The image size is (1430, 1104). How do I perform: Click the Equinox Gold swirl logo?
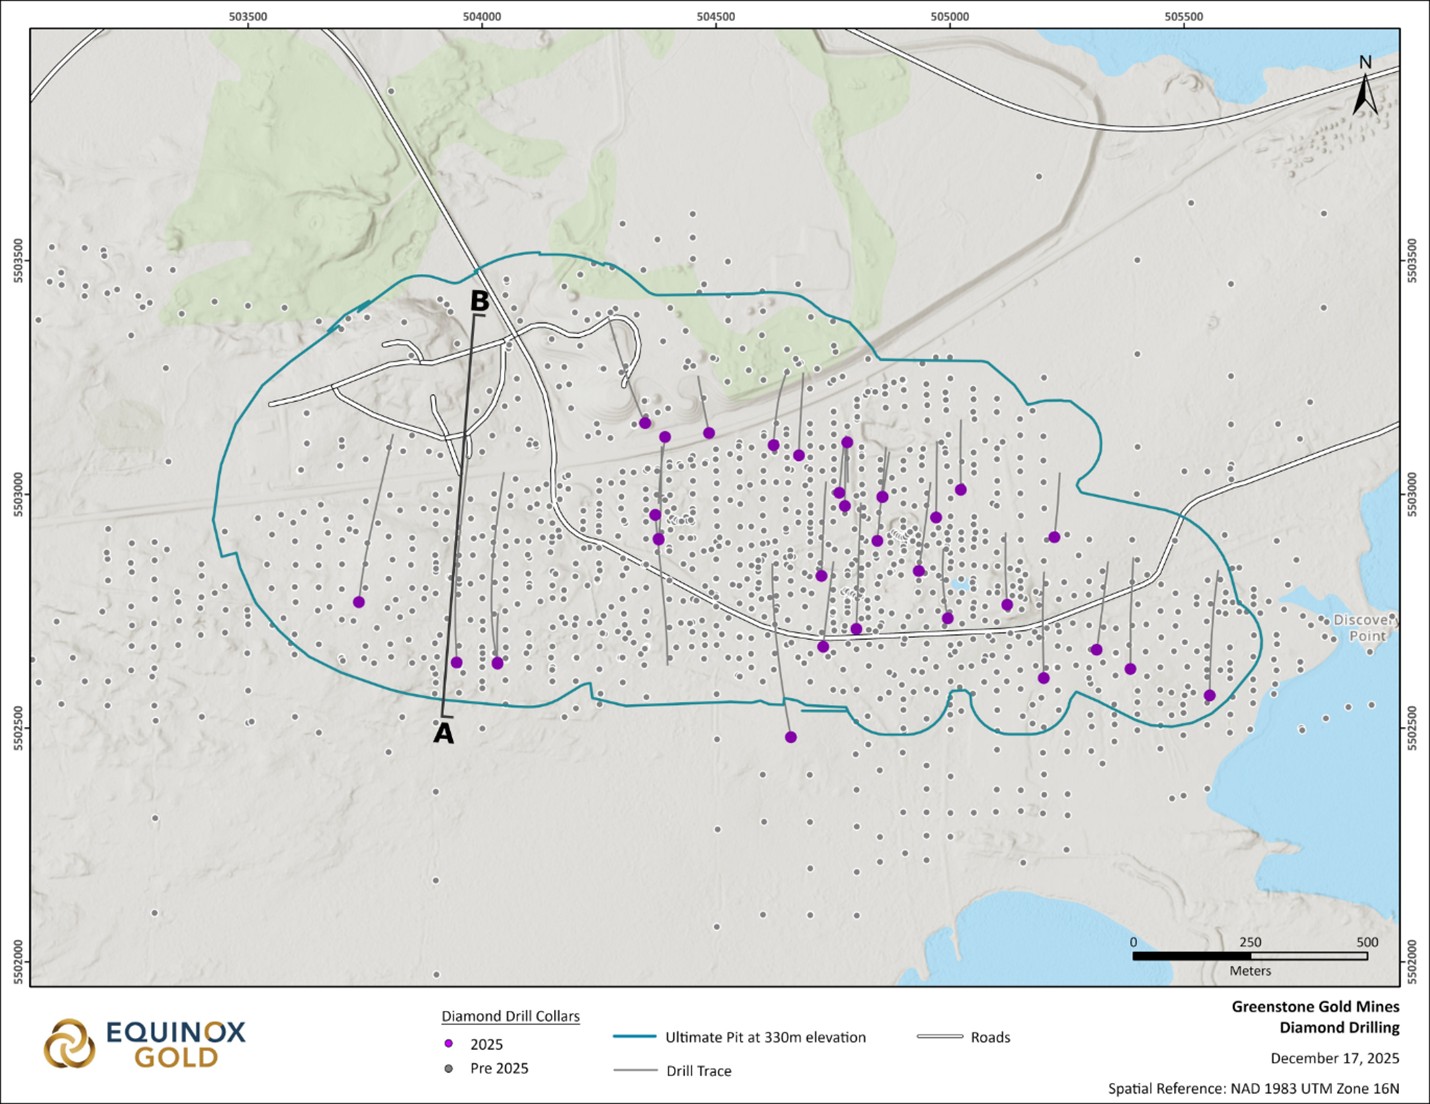(68, 1044)
